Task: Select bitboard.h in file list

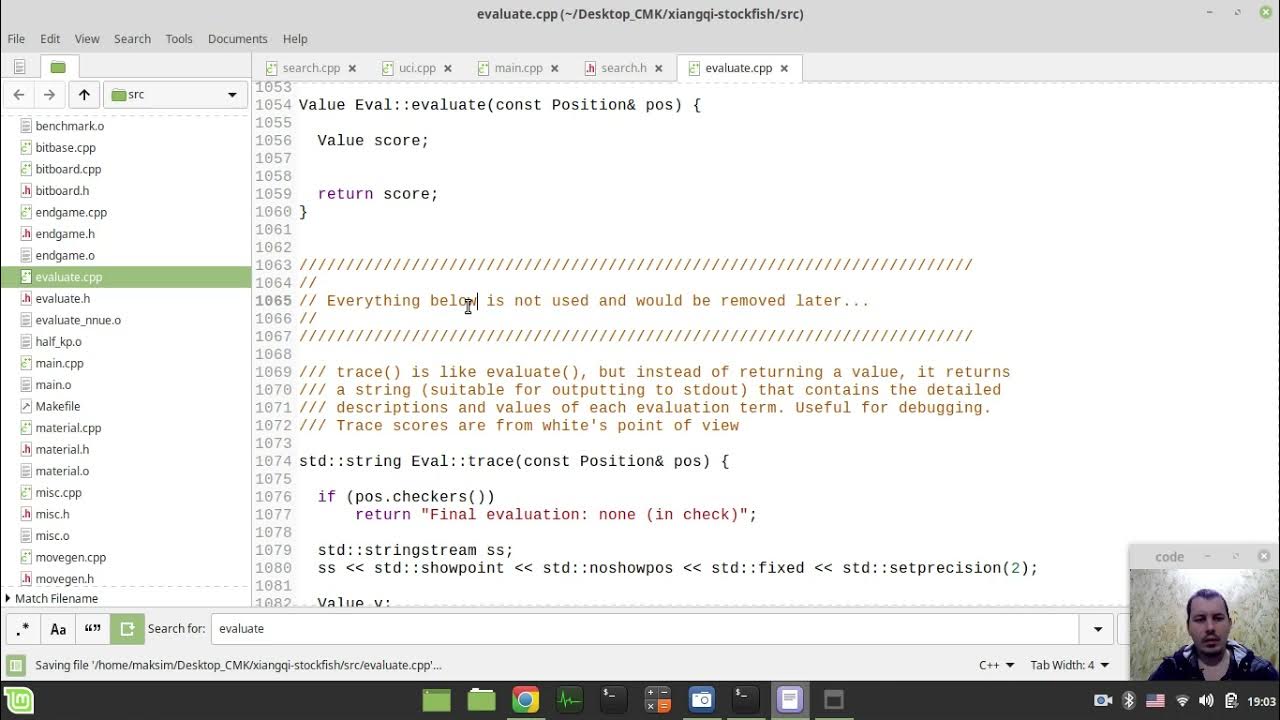Action: click(62, 190)
